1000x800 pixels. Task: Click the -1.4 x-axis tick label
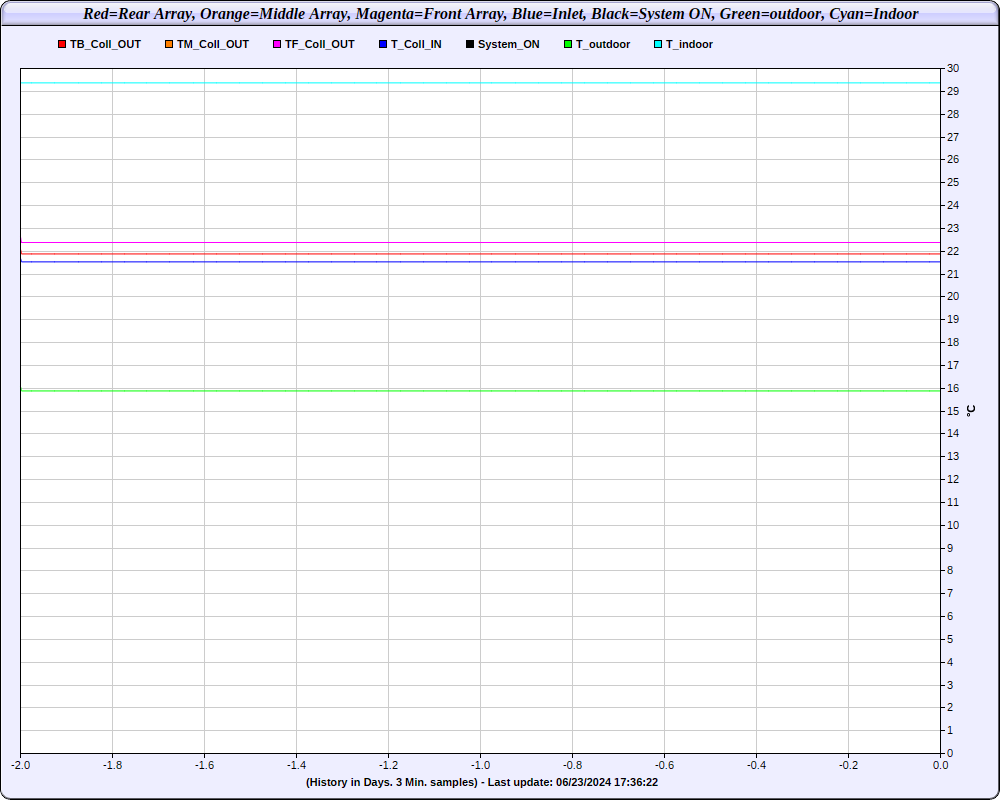[x=296, y=765]
